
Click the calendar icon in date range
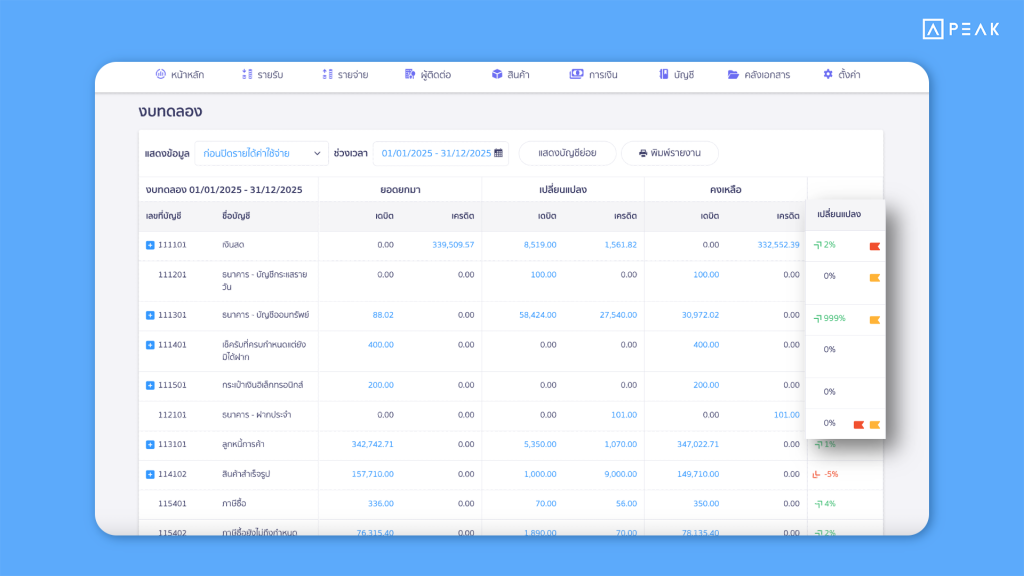click(498, 153)
